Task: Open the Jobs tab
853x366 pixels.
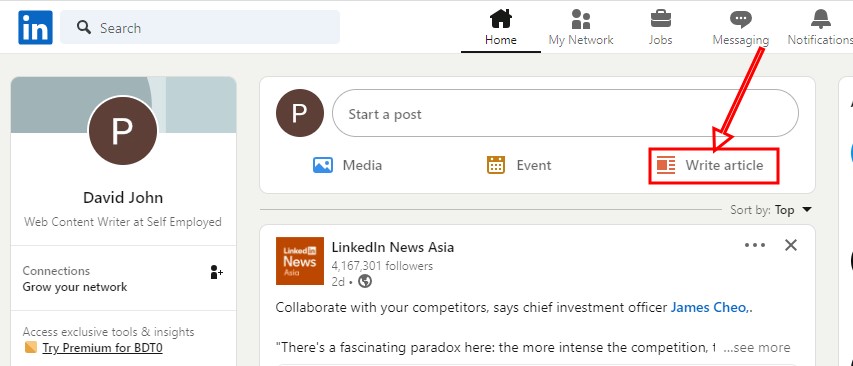Action: tap(660, 28)
